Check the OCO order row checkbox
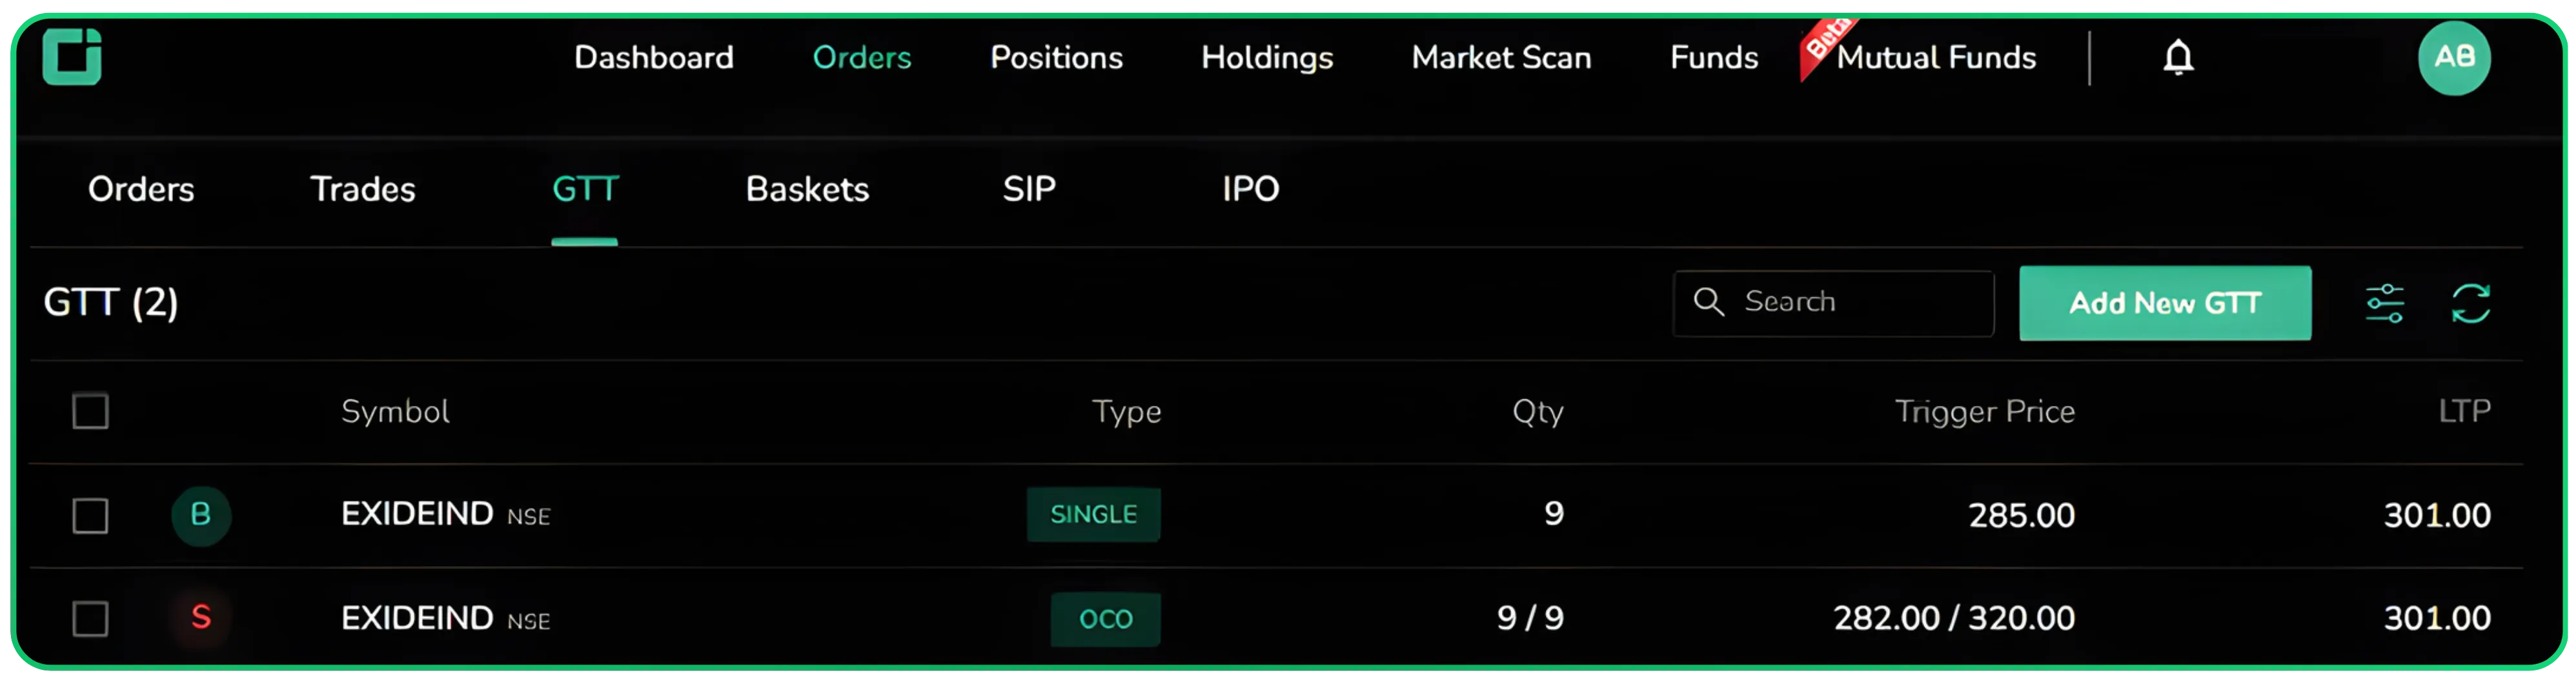Viewport: 2576px width, 684px height. 90,620
